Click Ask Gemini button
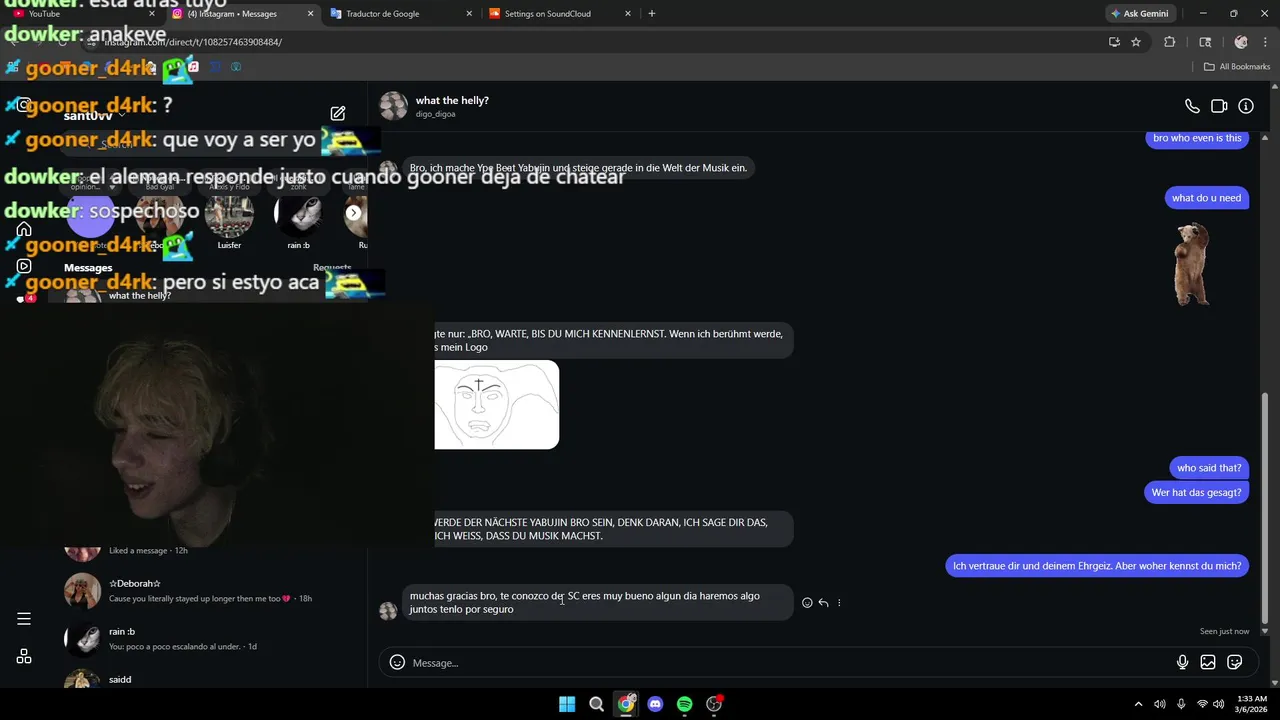Image resolution: width=1280 pixels, height=720 pixels. coord(1139,14)
